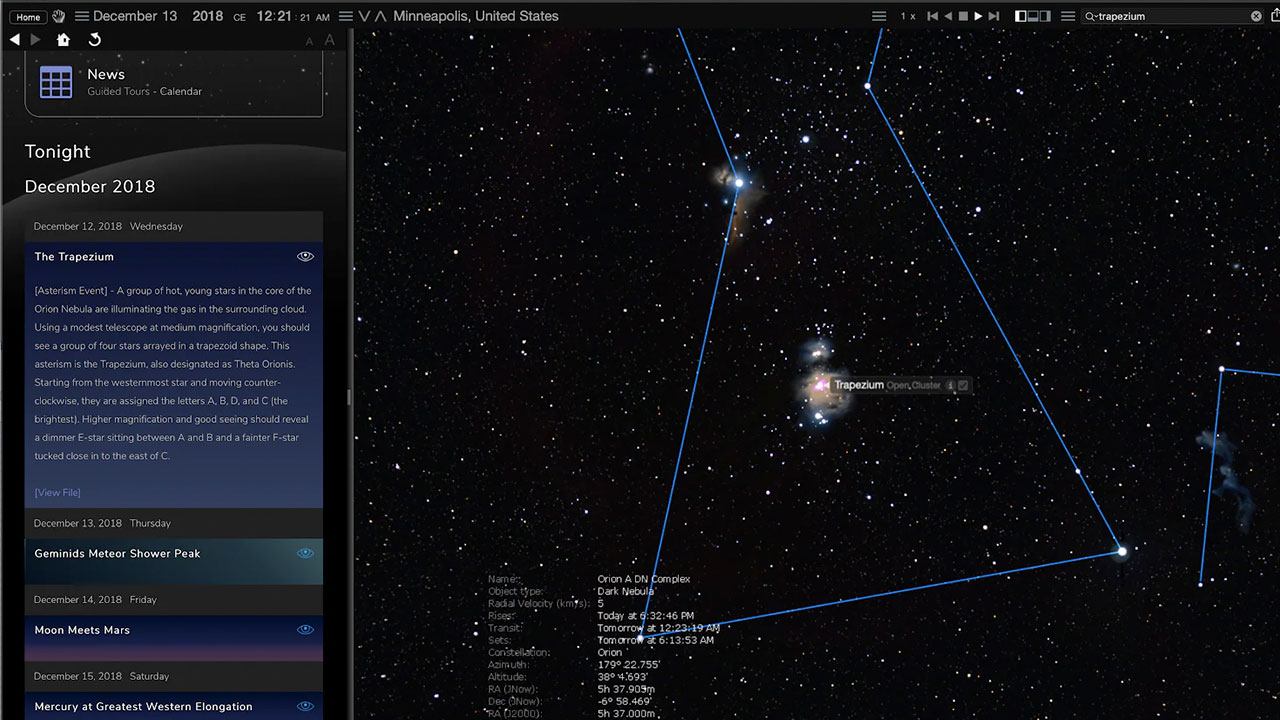The image size is (1280, 720).
Task: Select Mercury at Greatest Western Elongation event
Action: point(143,706)
